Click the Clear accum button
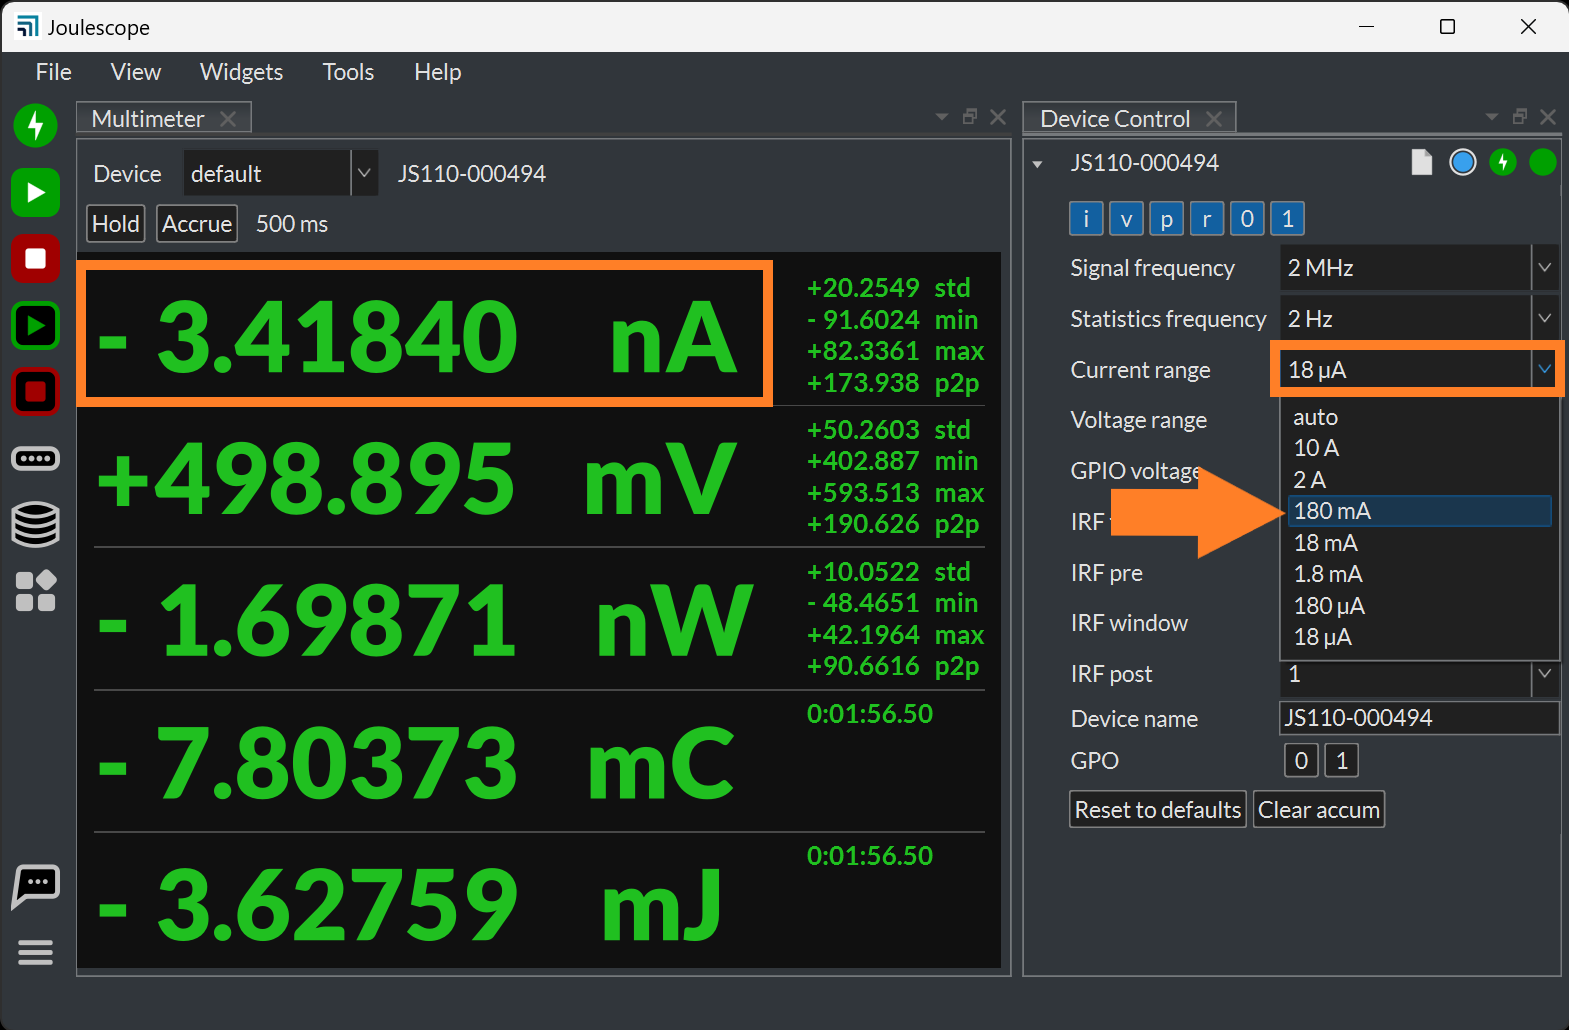Image resolution: width=1569 pixels, height=1030 pixels. 1319,810
